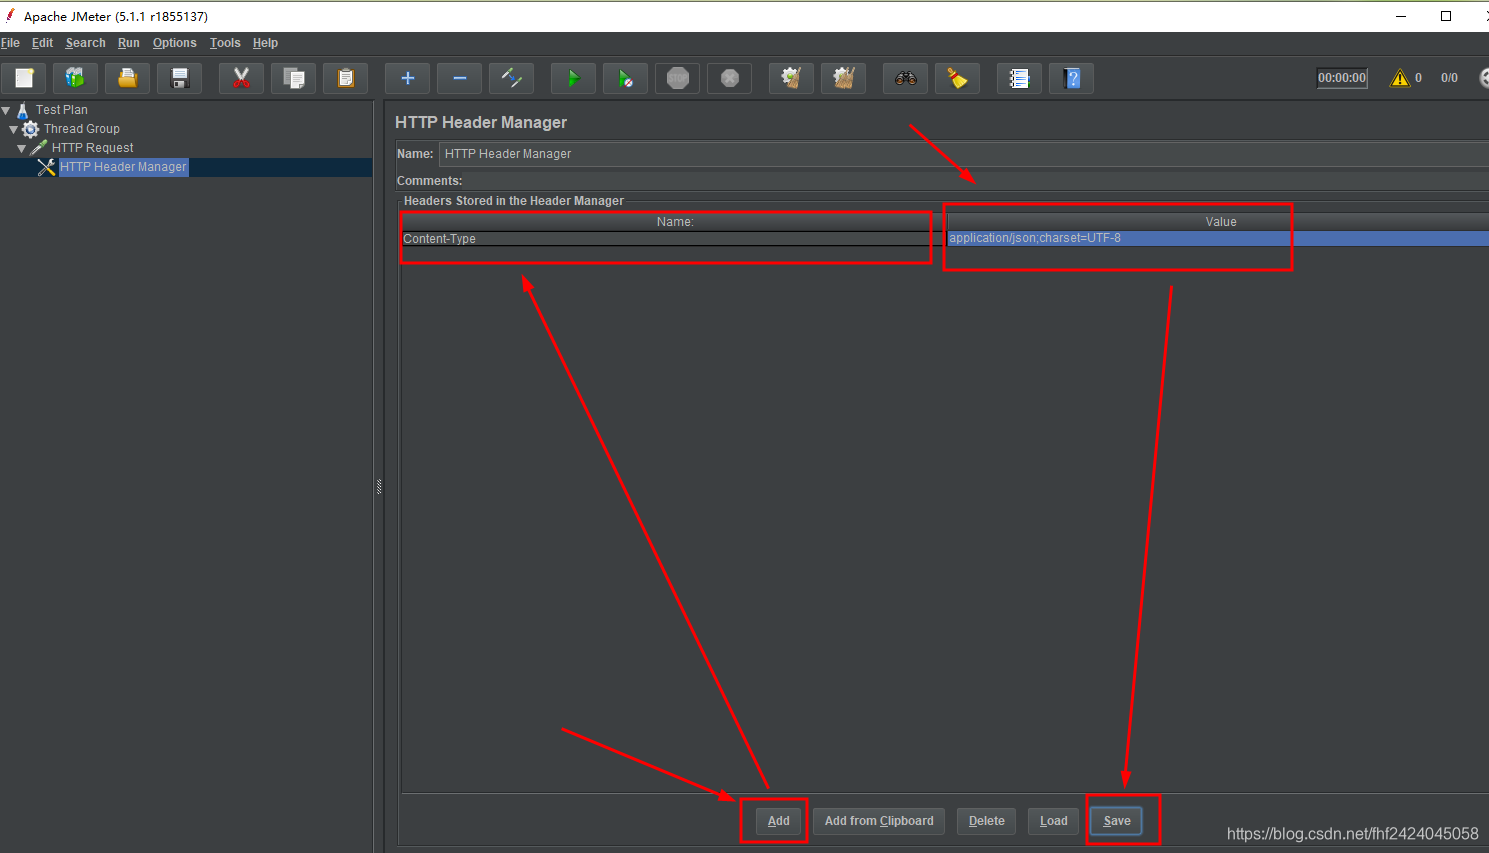Collapse the Test Plan tree node
This screenshot has height=853, width=1489.
[x=6, y=110]
